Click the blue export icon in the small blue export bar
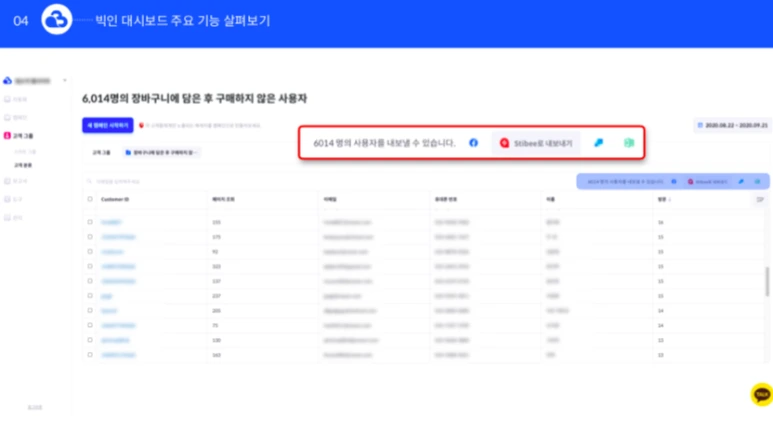 (741, 181)
